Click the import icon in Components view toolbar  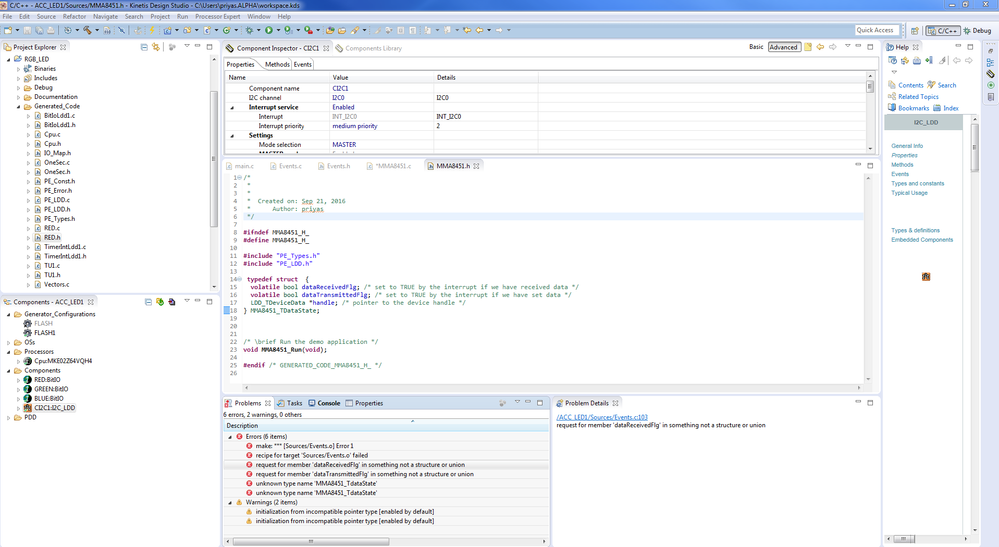click(x=171, y=302)
